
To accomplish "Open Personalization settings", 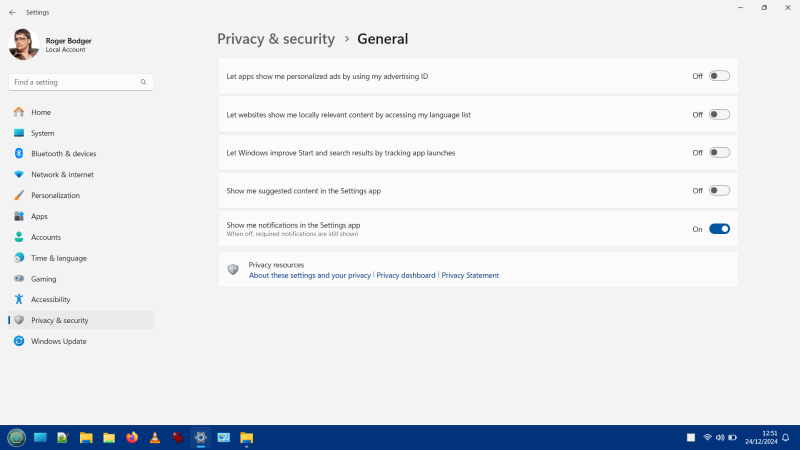I will pos(55,195).
